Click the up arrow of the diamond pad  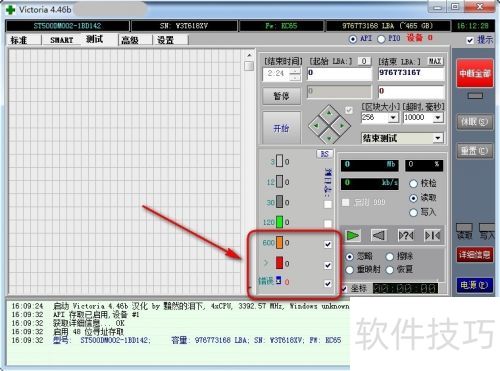pos(329,113)
